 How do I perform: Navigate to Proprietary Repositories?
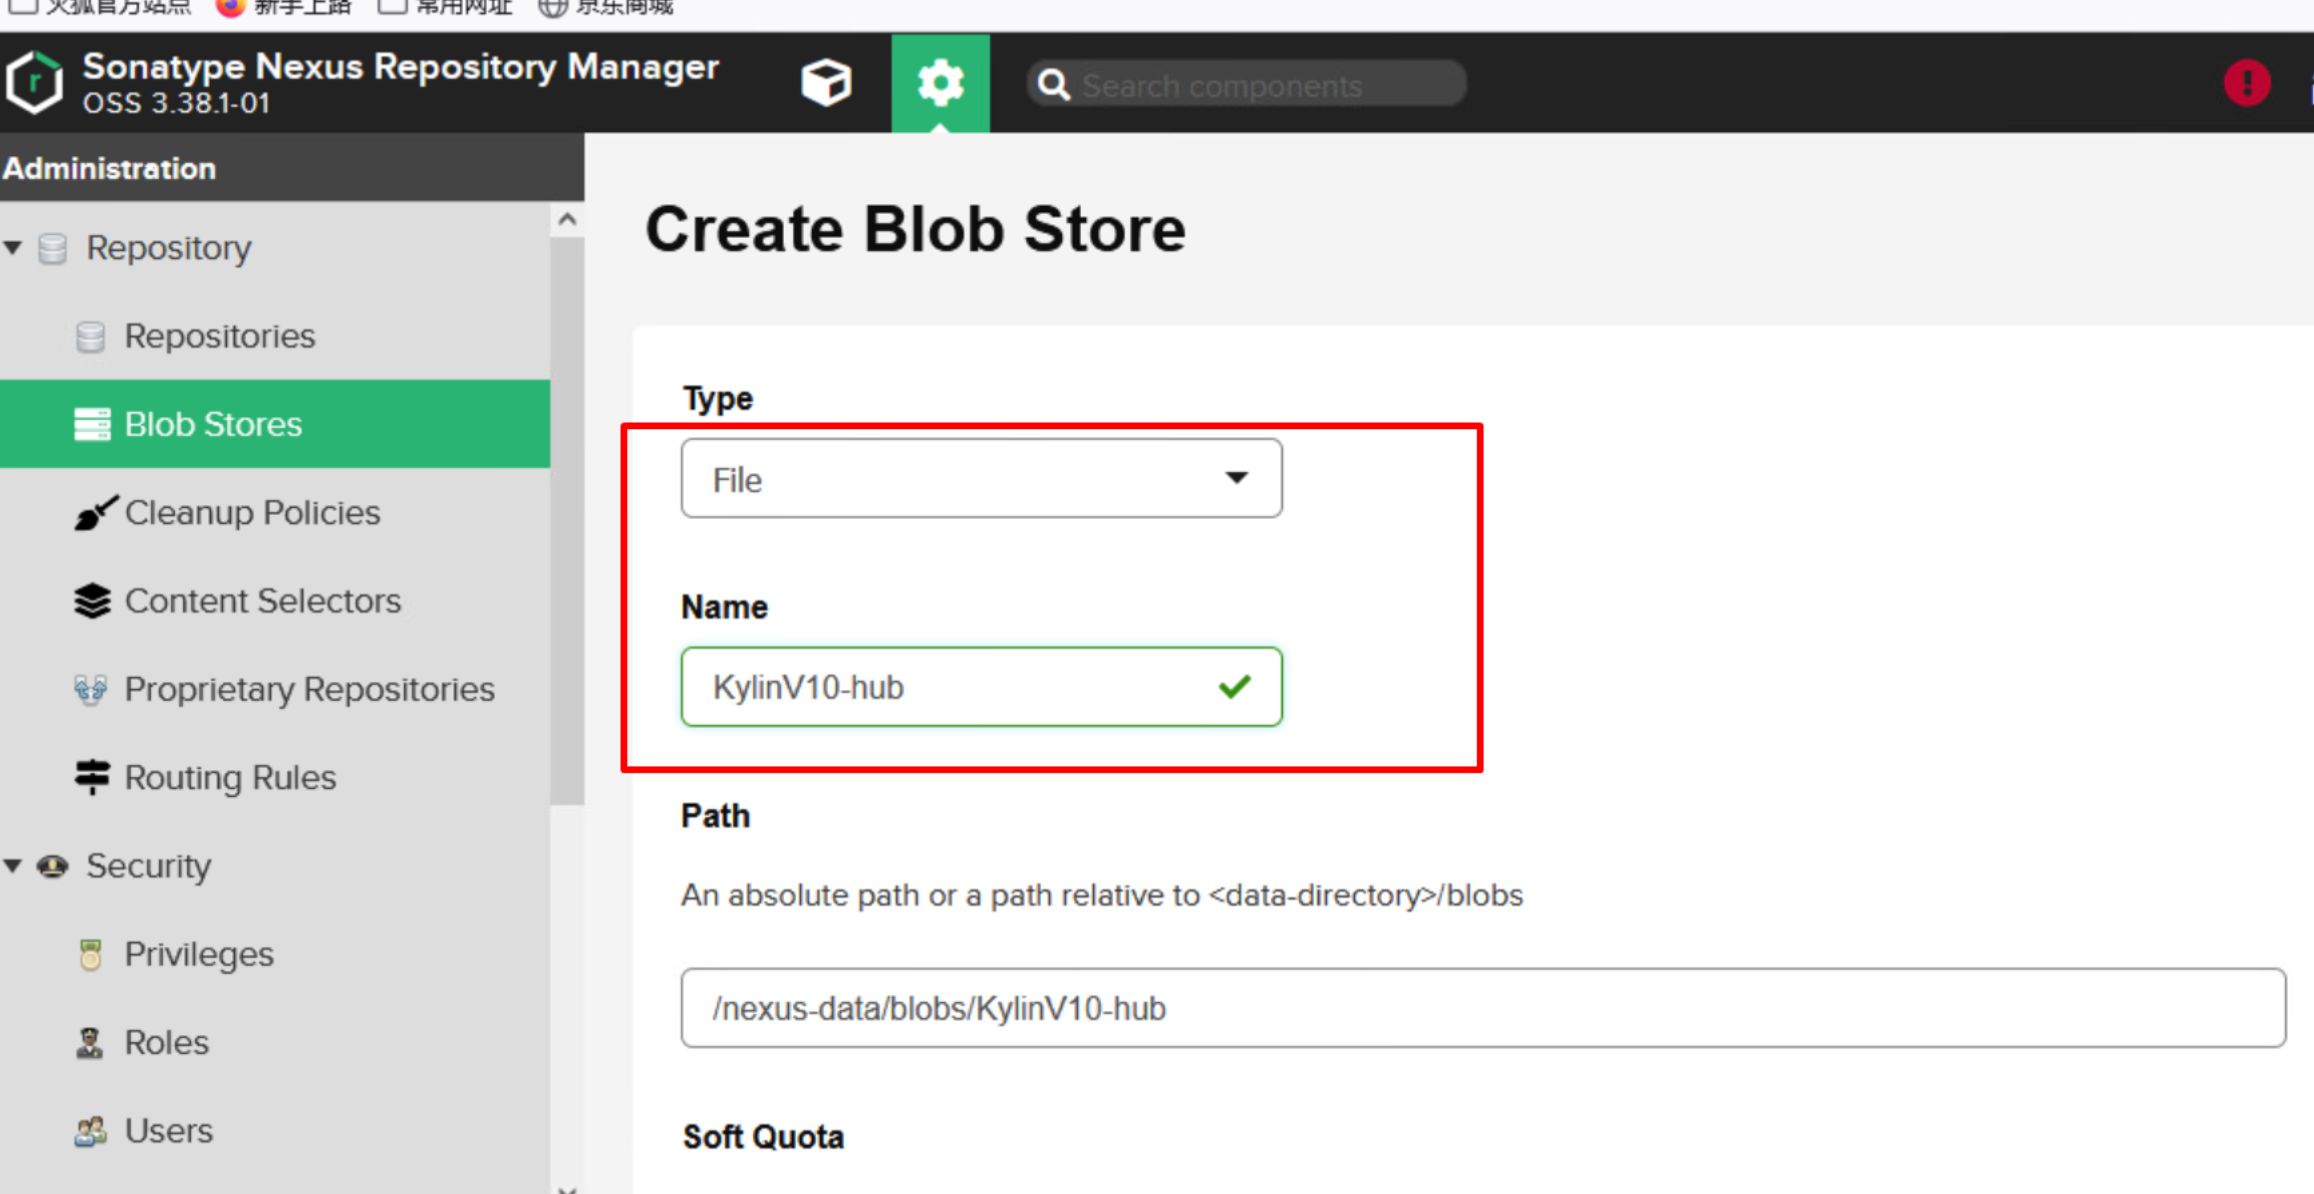(x=309, y=690)
